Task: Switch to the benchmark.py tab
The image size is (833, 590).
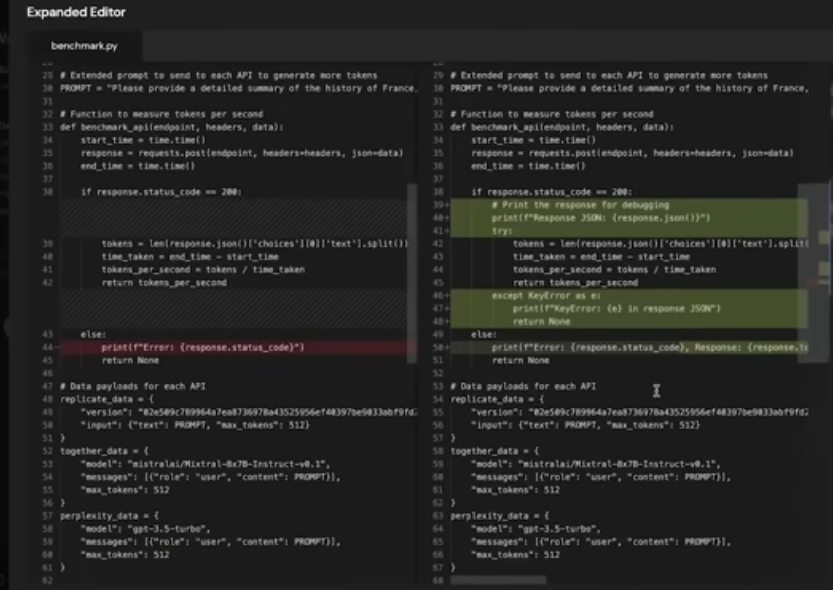Action: point(70,46)
